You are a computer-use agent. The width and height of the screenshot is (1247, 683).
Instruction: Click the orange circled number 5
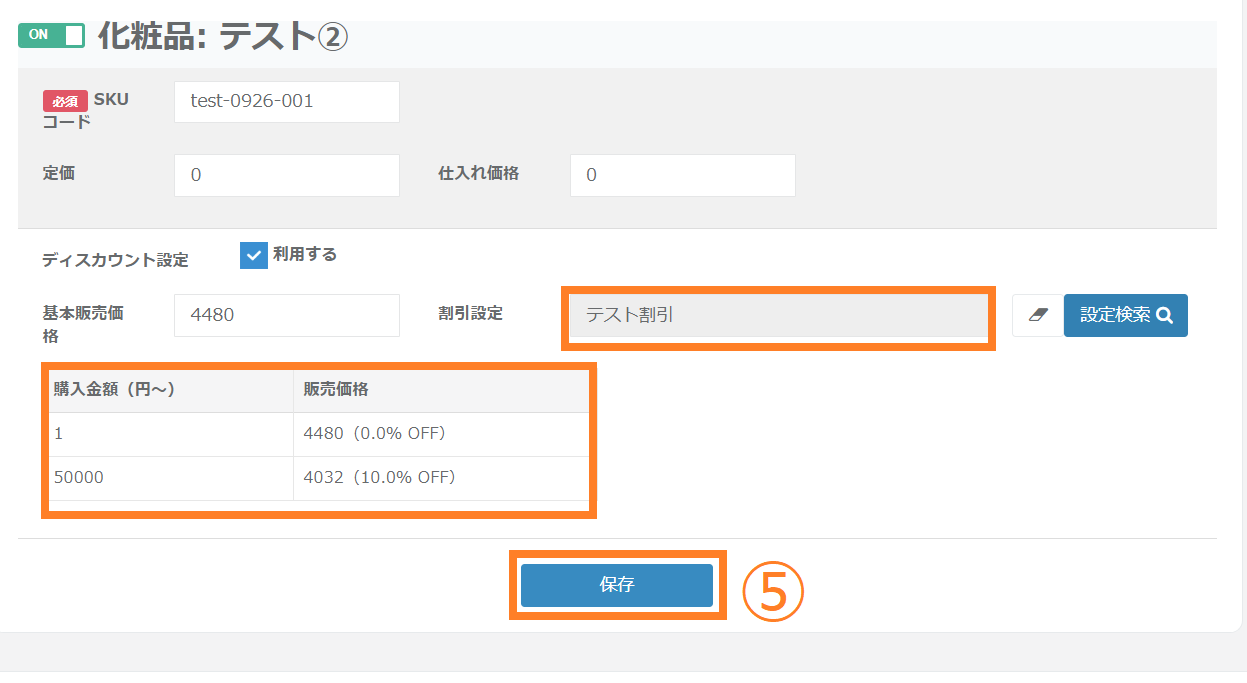click(772, 591)
